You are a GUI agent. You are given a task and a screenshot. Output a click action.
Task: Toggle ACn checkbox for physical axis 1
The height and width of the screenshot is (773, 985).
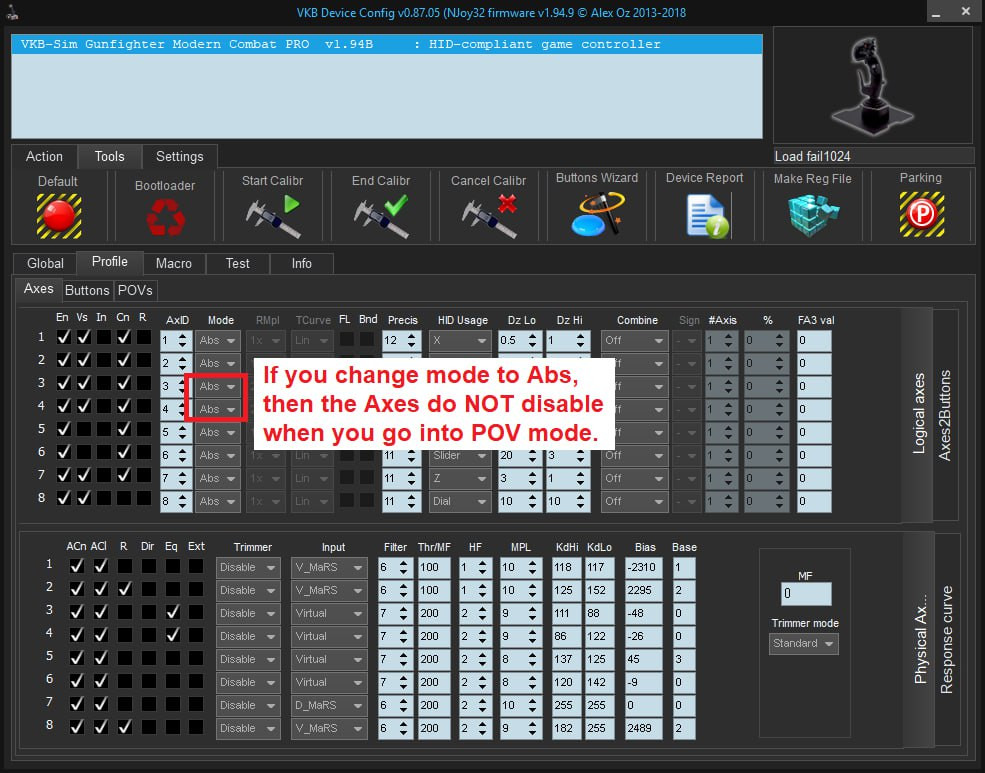click(x=77, y=566)
